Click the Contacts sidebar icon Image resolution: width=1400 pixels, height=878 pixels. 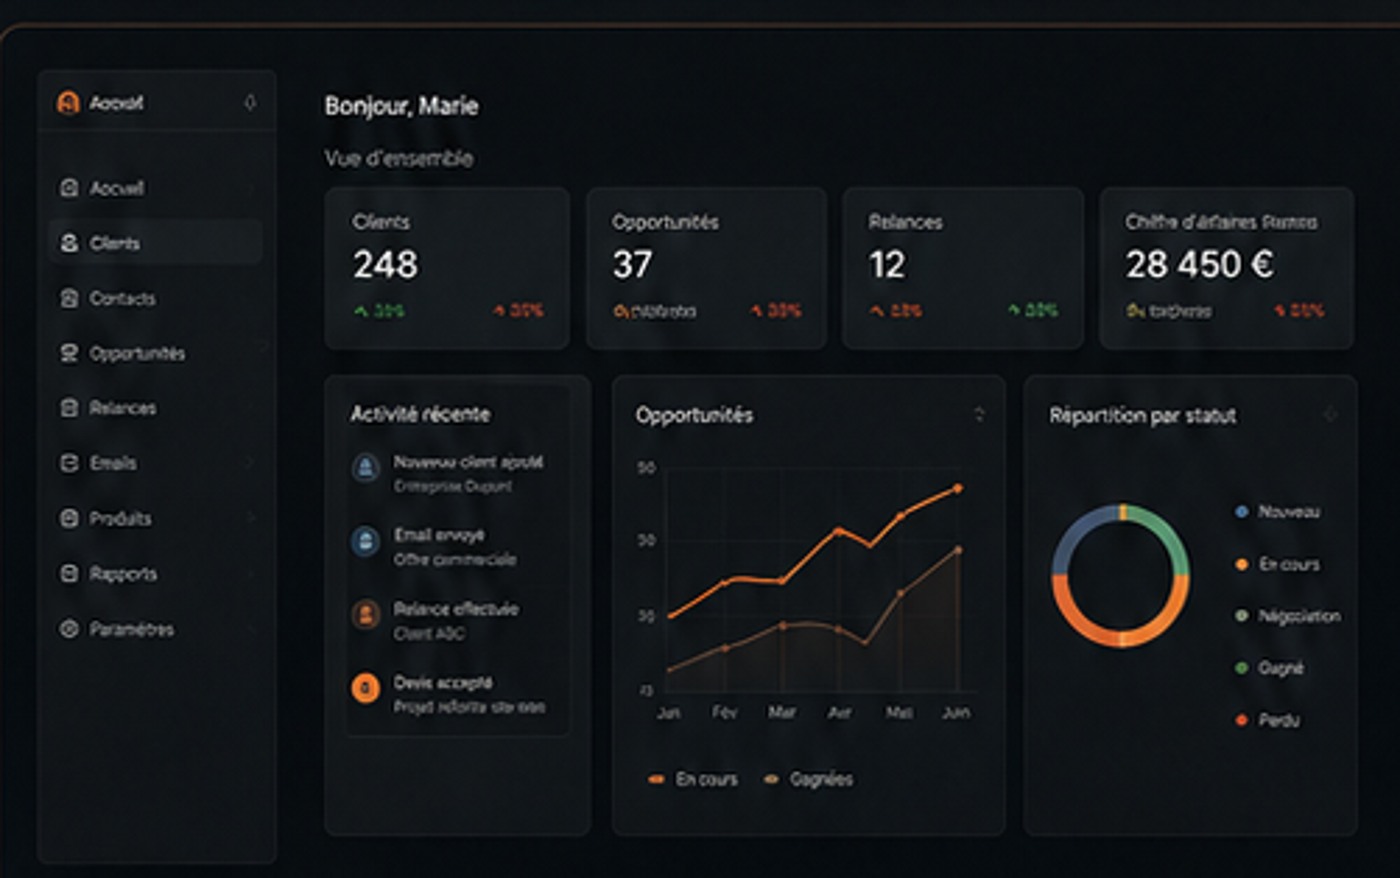coord(69,298)
